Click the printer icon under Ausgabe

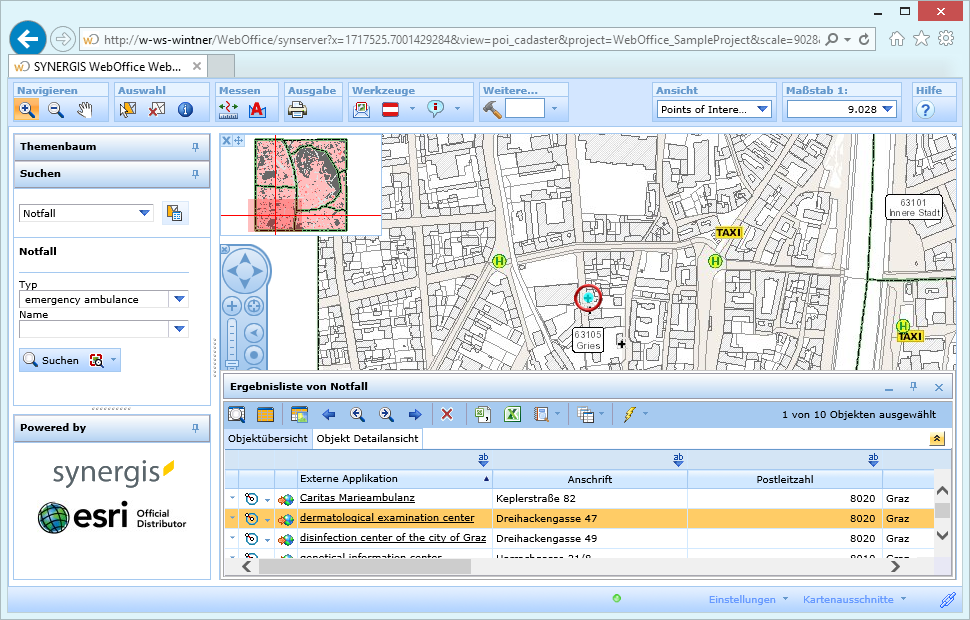coord(298,110)
